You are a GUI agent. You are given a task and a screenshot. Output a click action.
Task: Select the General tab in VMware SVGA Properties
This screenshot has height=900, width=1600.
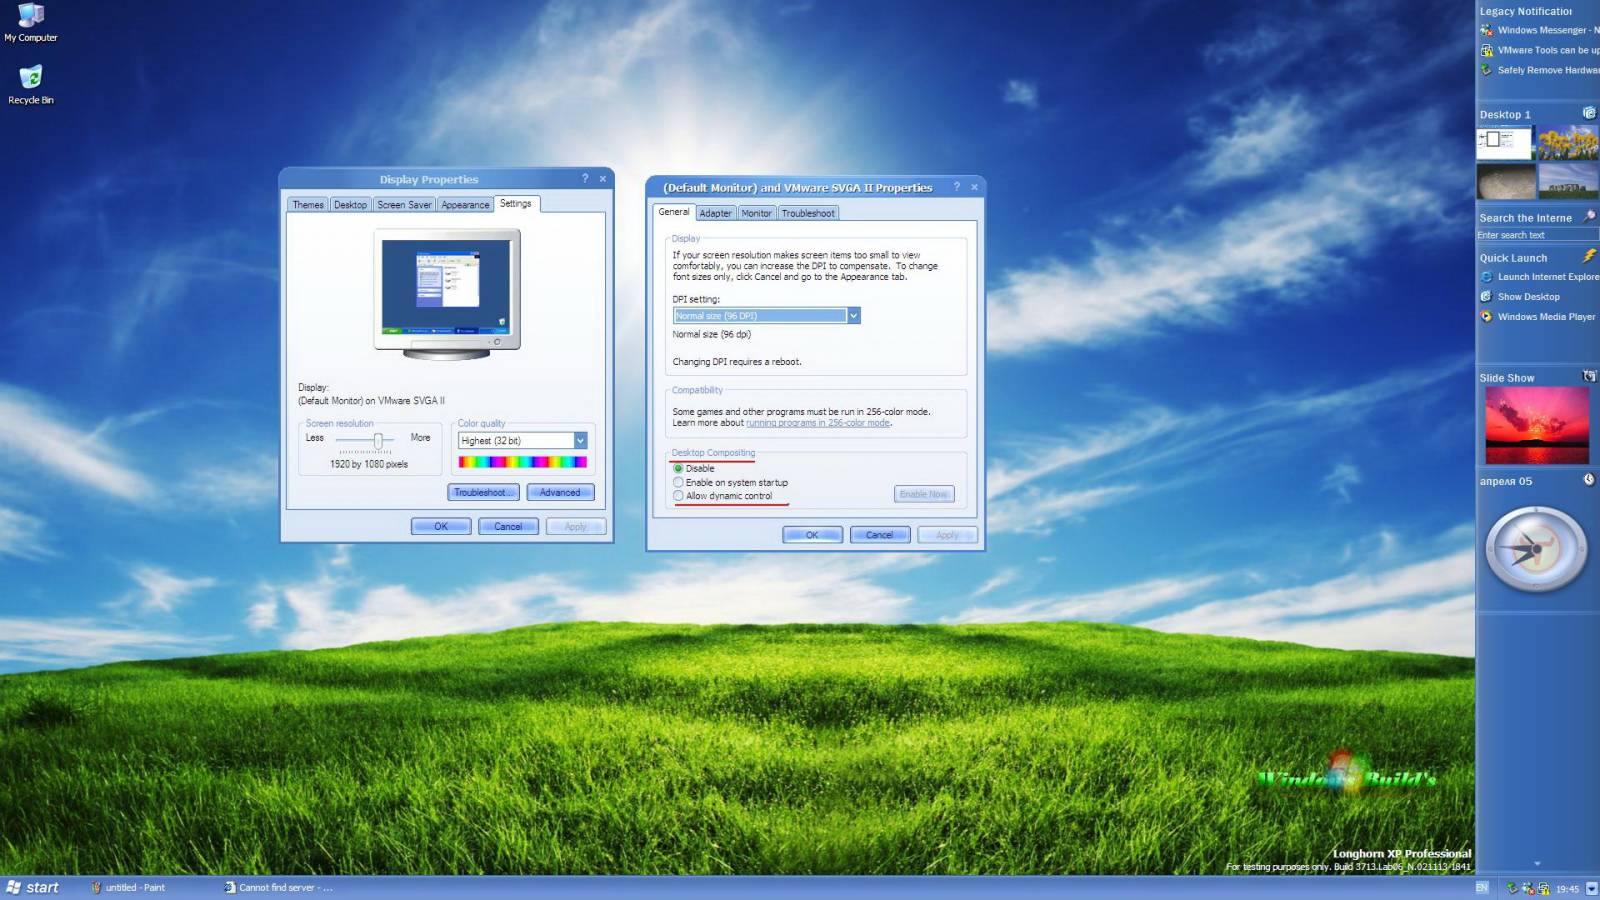[x=674, y=212]
